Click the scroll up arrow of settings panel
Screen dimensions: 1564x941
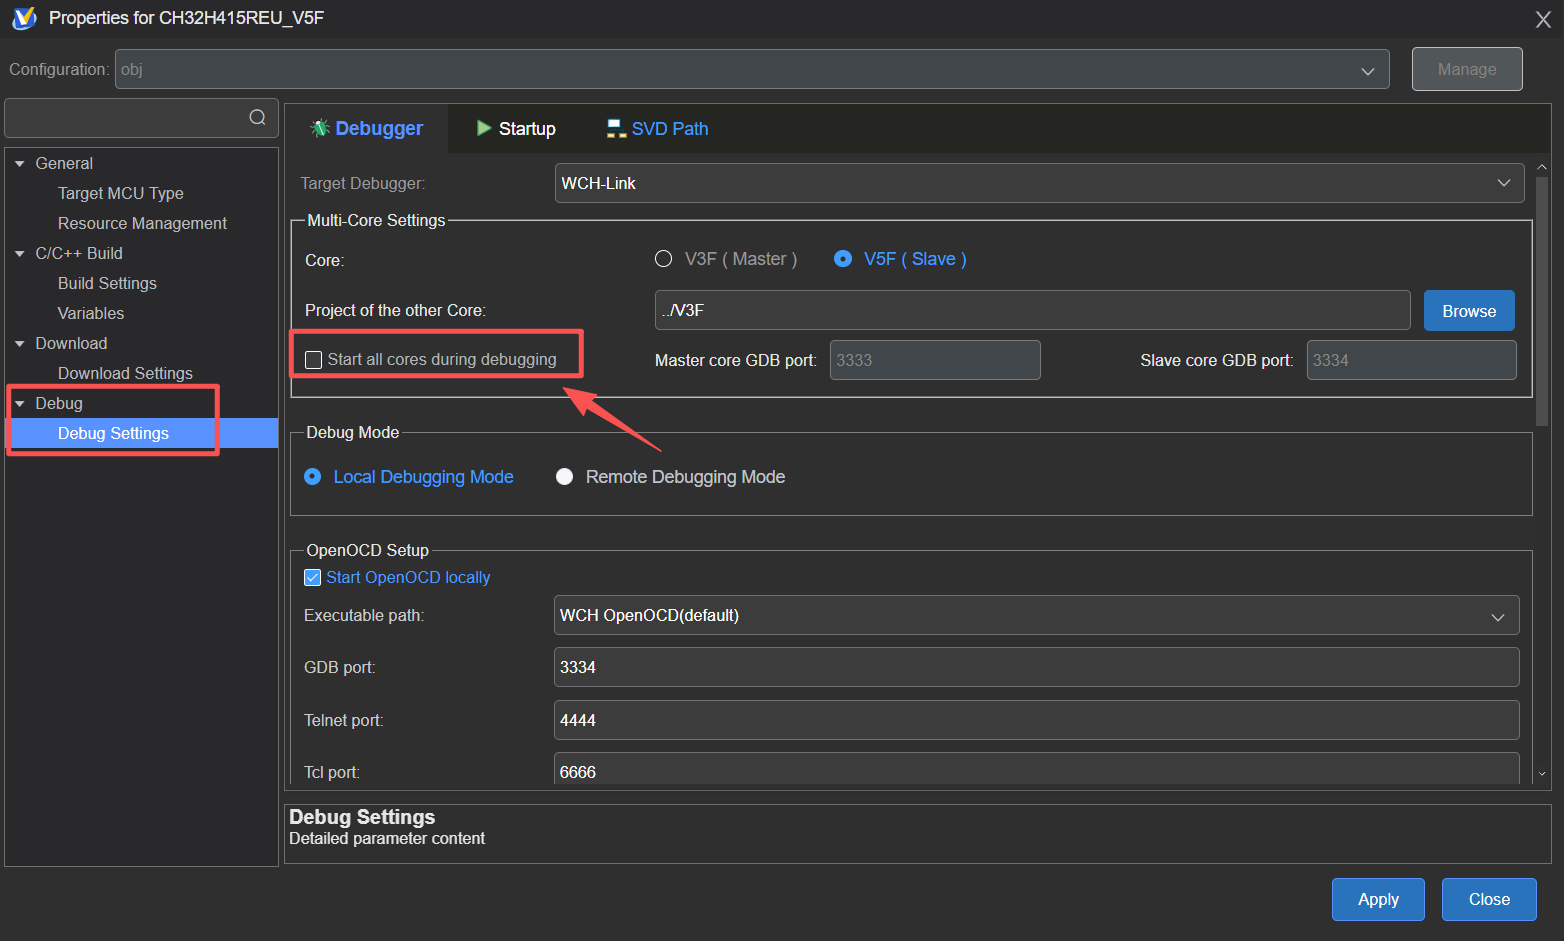pyautogui.click(x=1542, y=167)
